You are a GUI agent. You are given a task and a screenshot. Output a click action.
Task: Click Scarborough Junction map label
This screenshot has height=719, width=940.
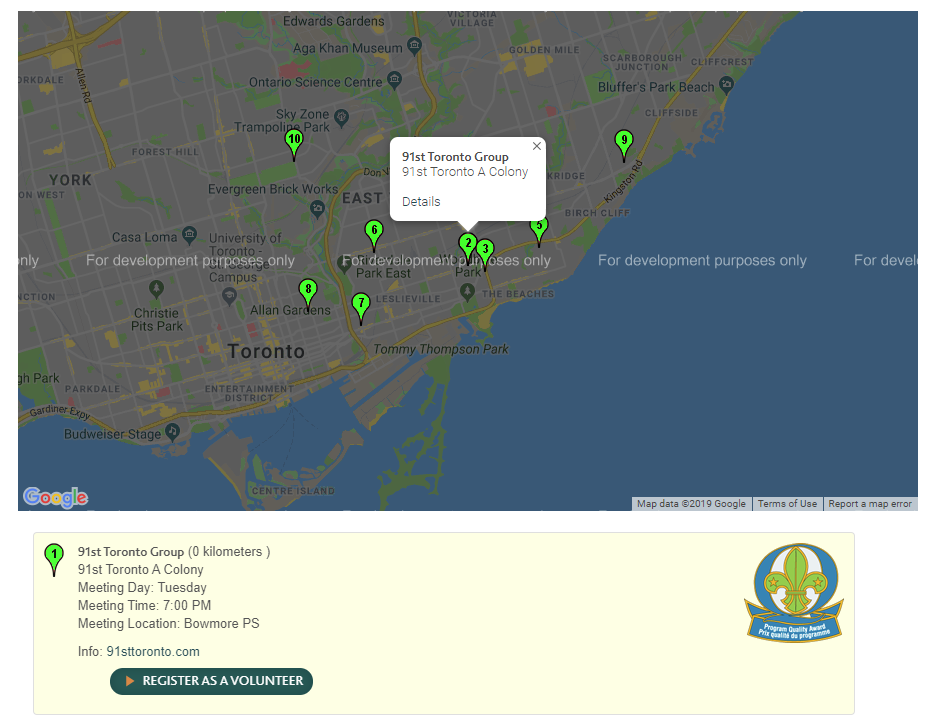click(642, 62)
